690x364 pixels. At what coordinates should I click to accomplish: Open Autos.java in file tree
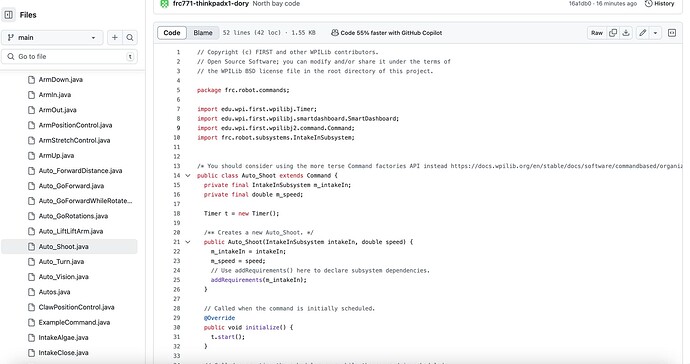(x=54, y=292)
